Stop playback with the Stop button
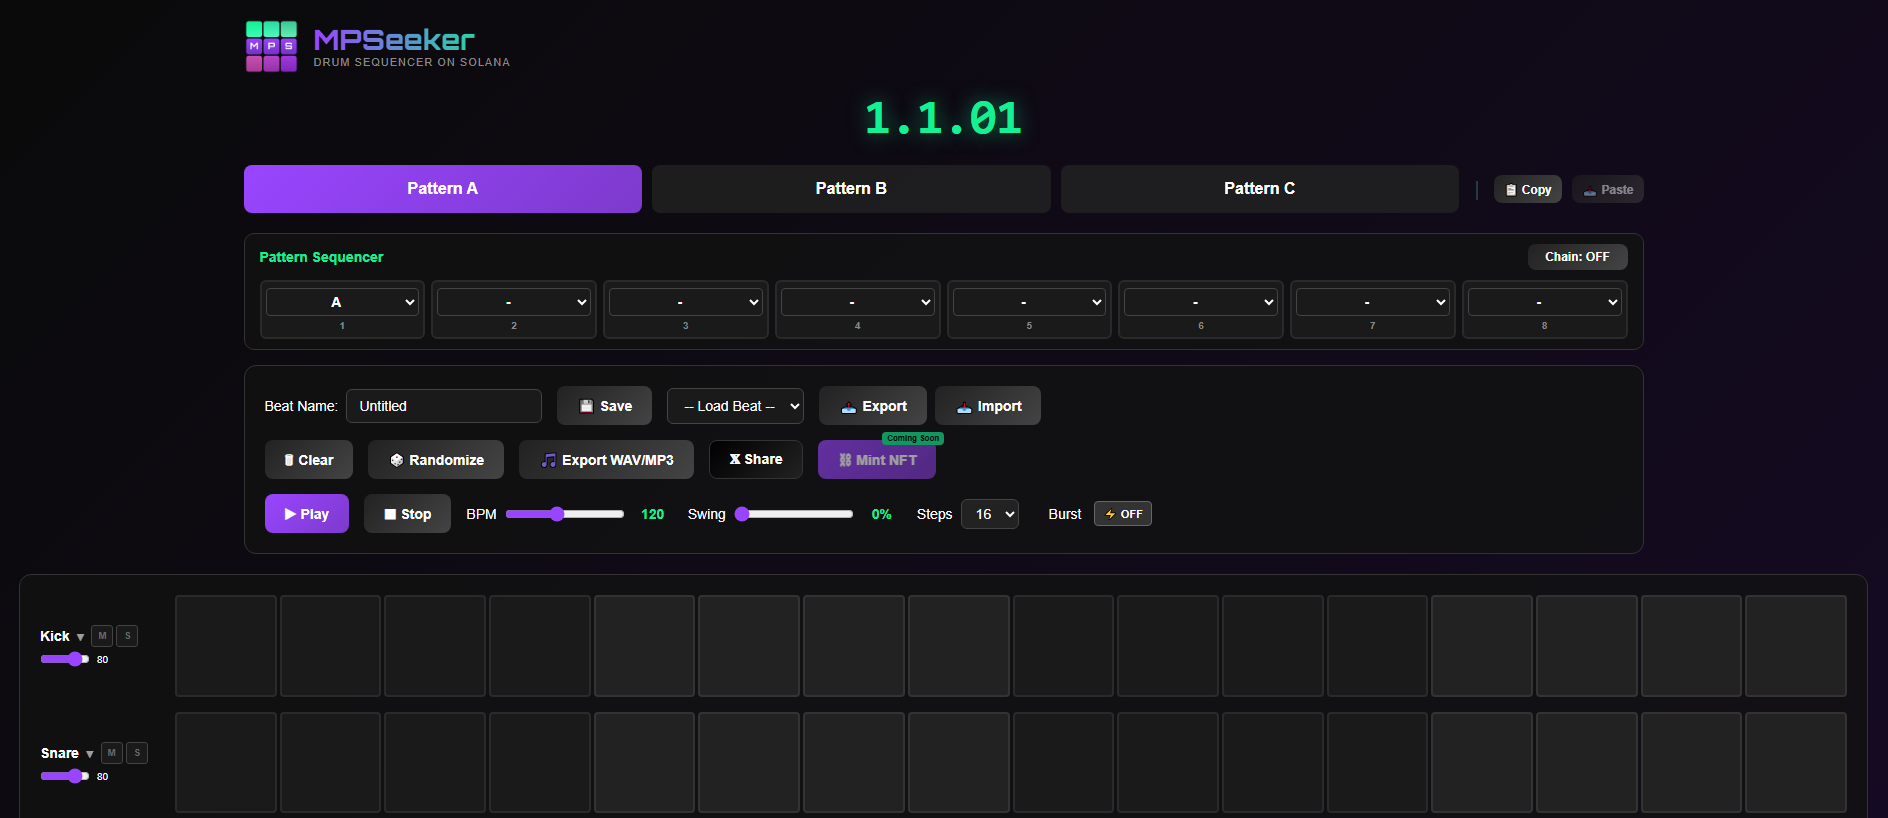 click(x=407, y=514)
